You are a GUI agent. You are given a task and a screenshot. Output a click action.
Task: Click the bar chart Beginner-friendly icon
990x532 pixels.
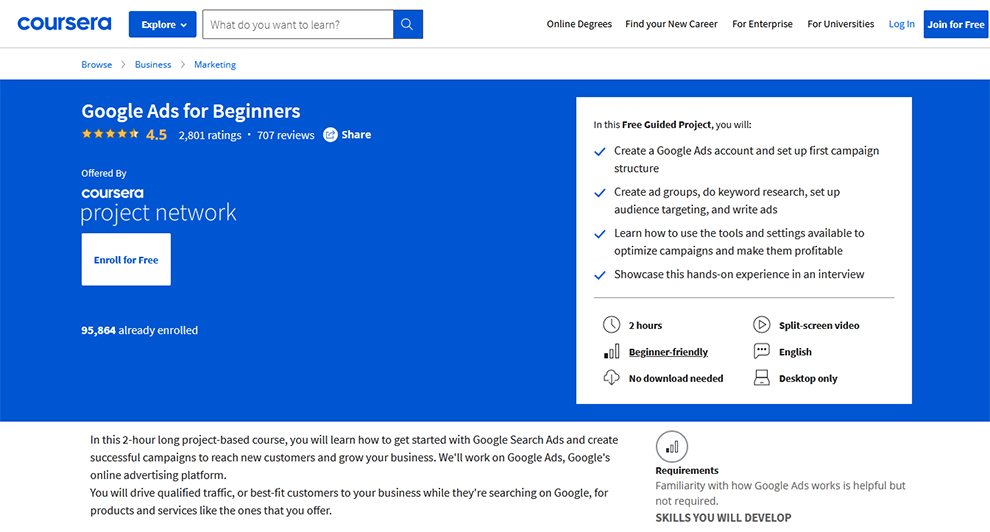[611, 352]
